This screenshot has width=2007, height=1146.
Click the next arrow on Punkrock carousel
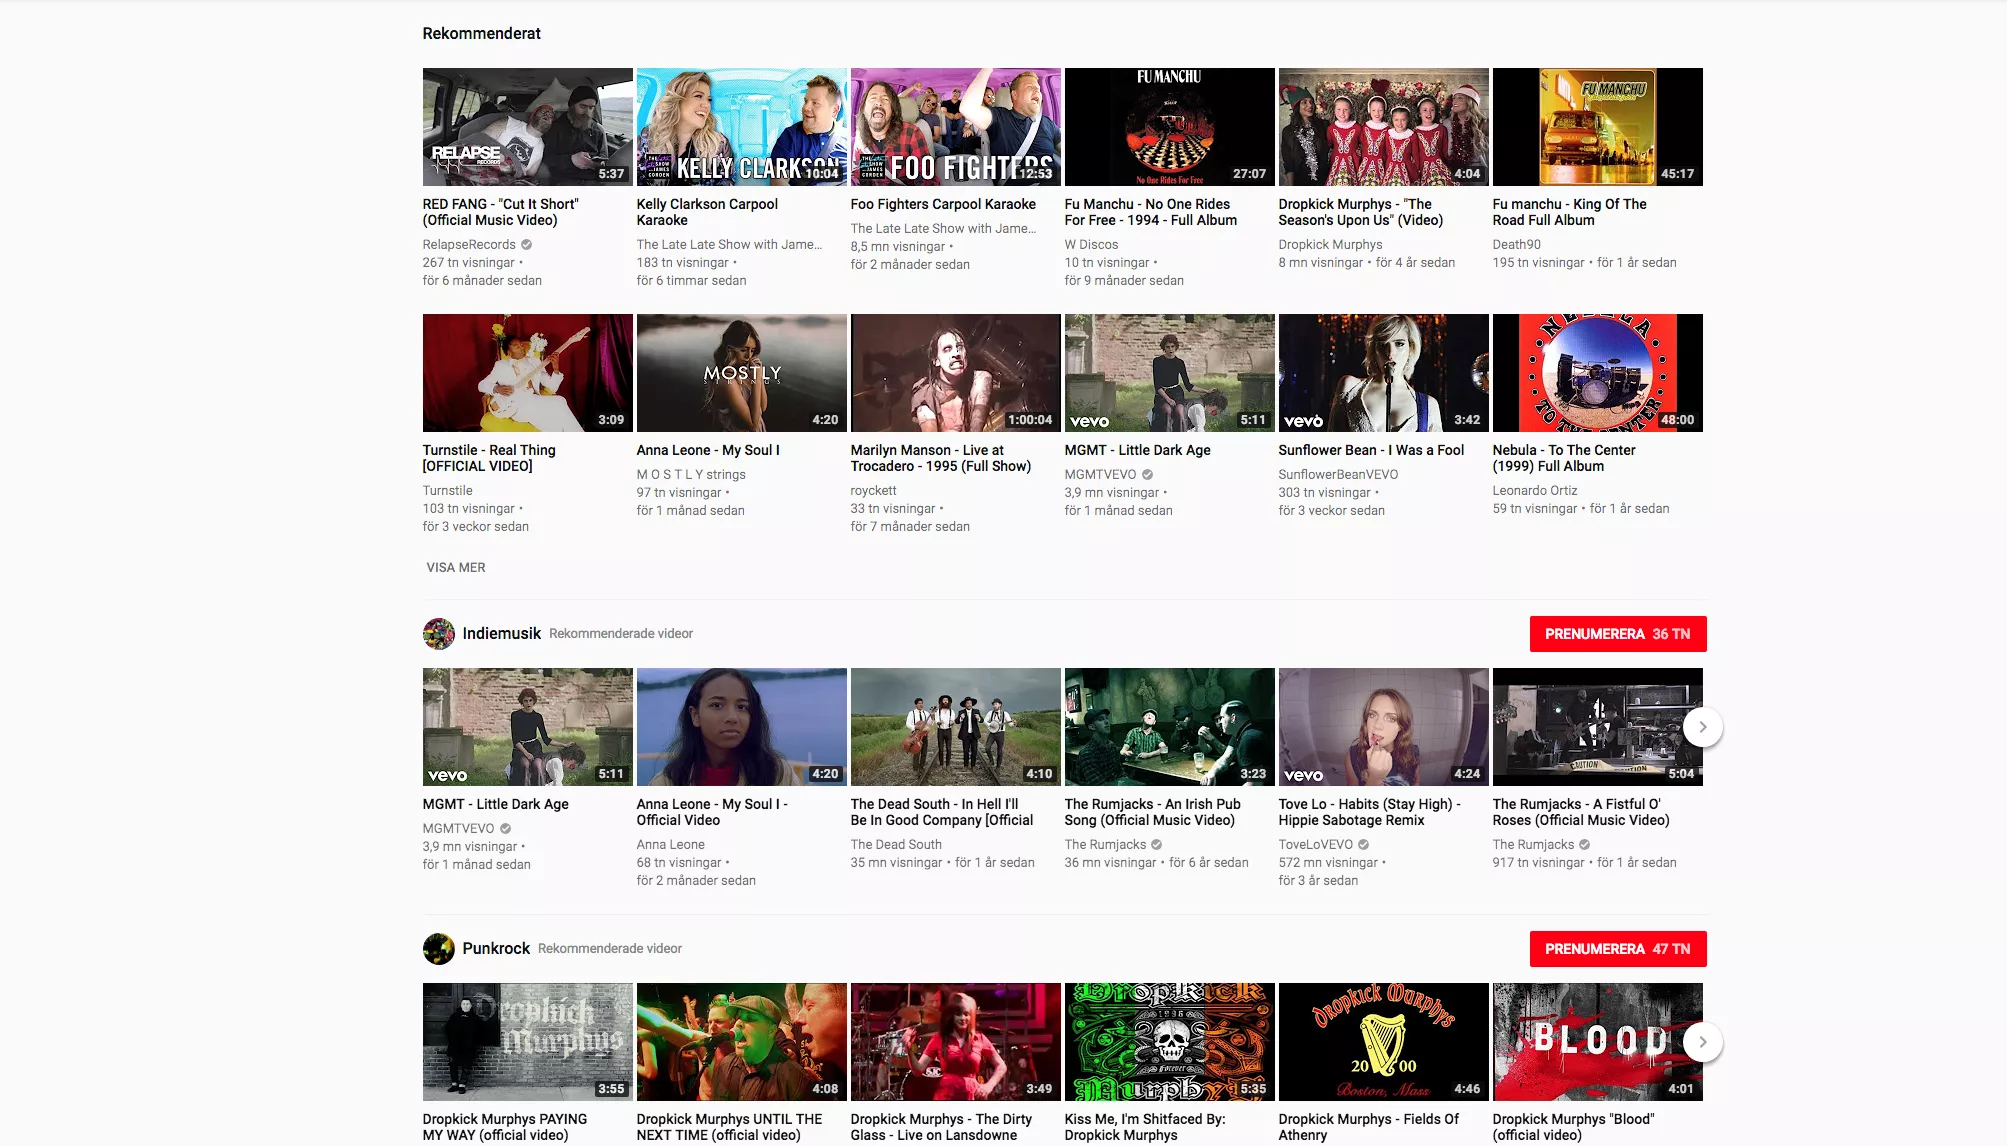[1704, 1043]
